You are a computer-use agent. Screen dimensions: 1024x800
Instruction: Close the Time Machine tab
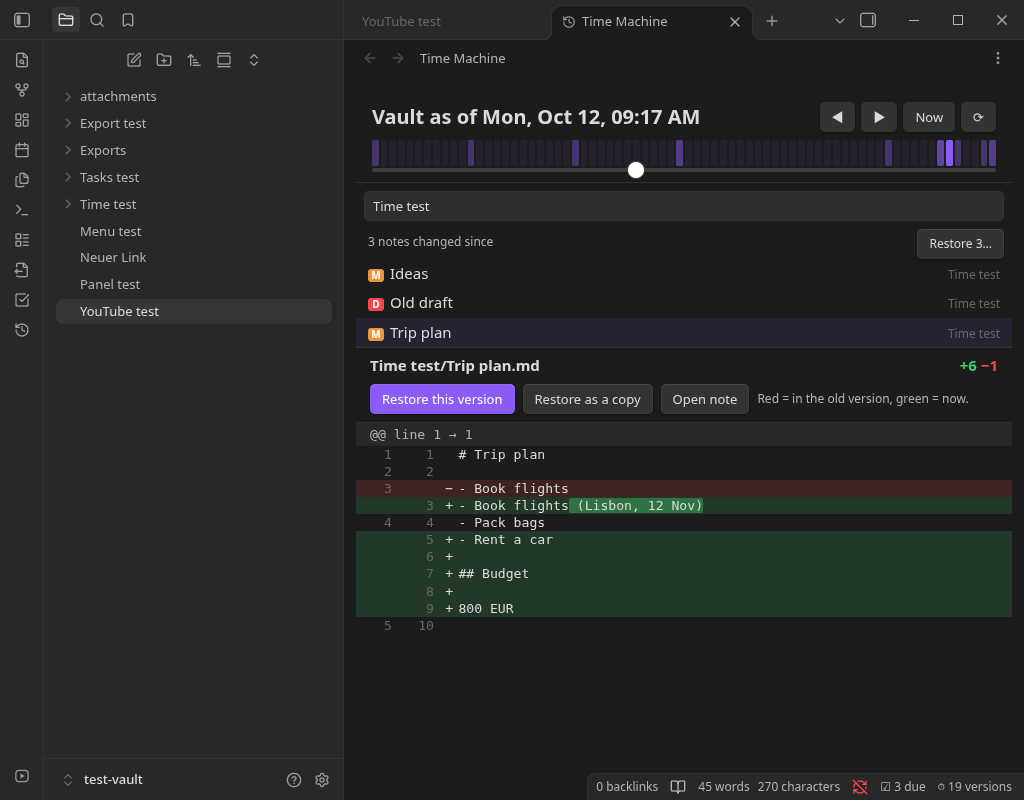tap(735, 22)
